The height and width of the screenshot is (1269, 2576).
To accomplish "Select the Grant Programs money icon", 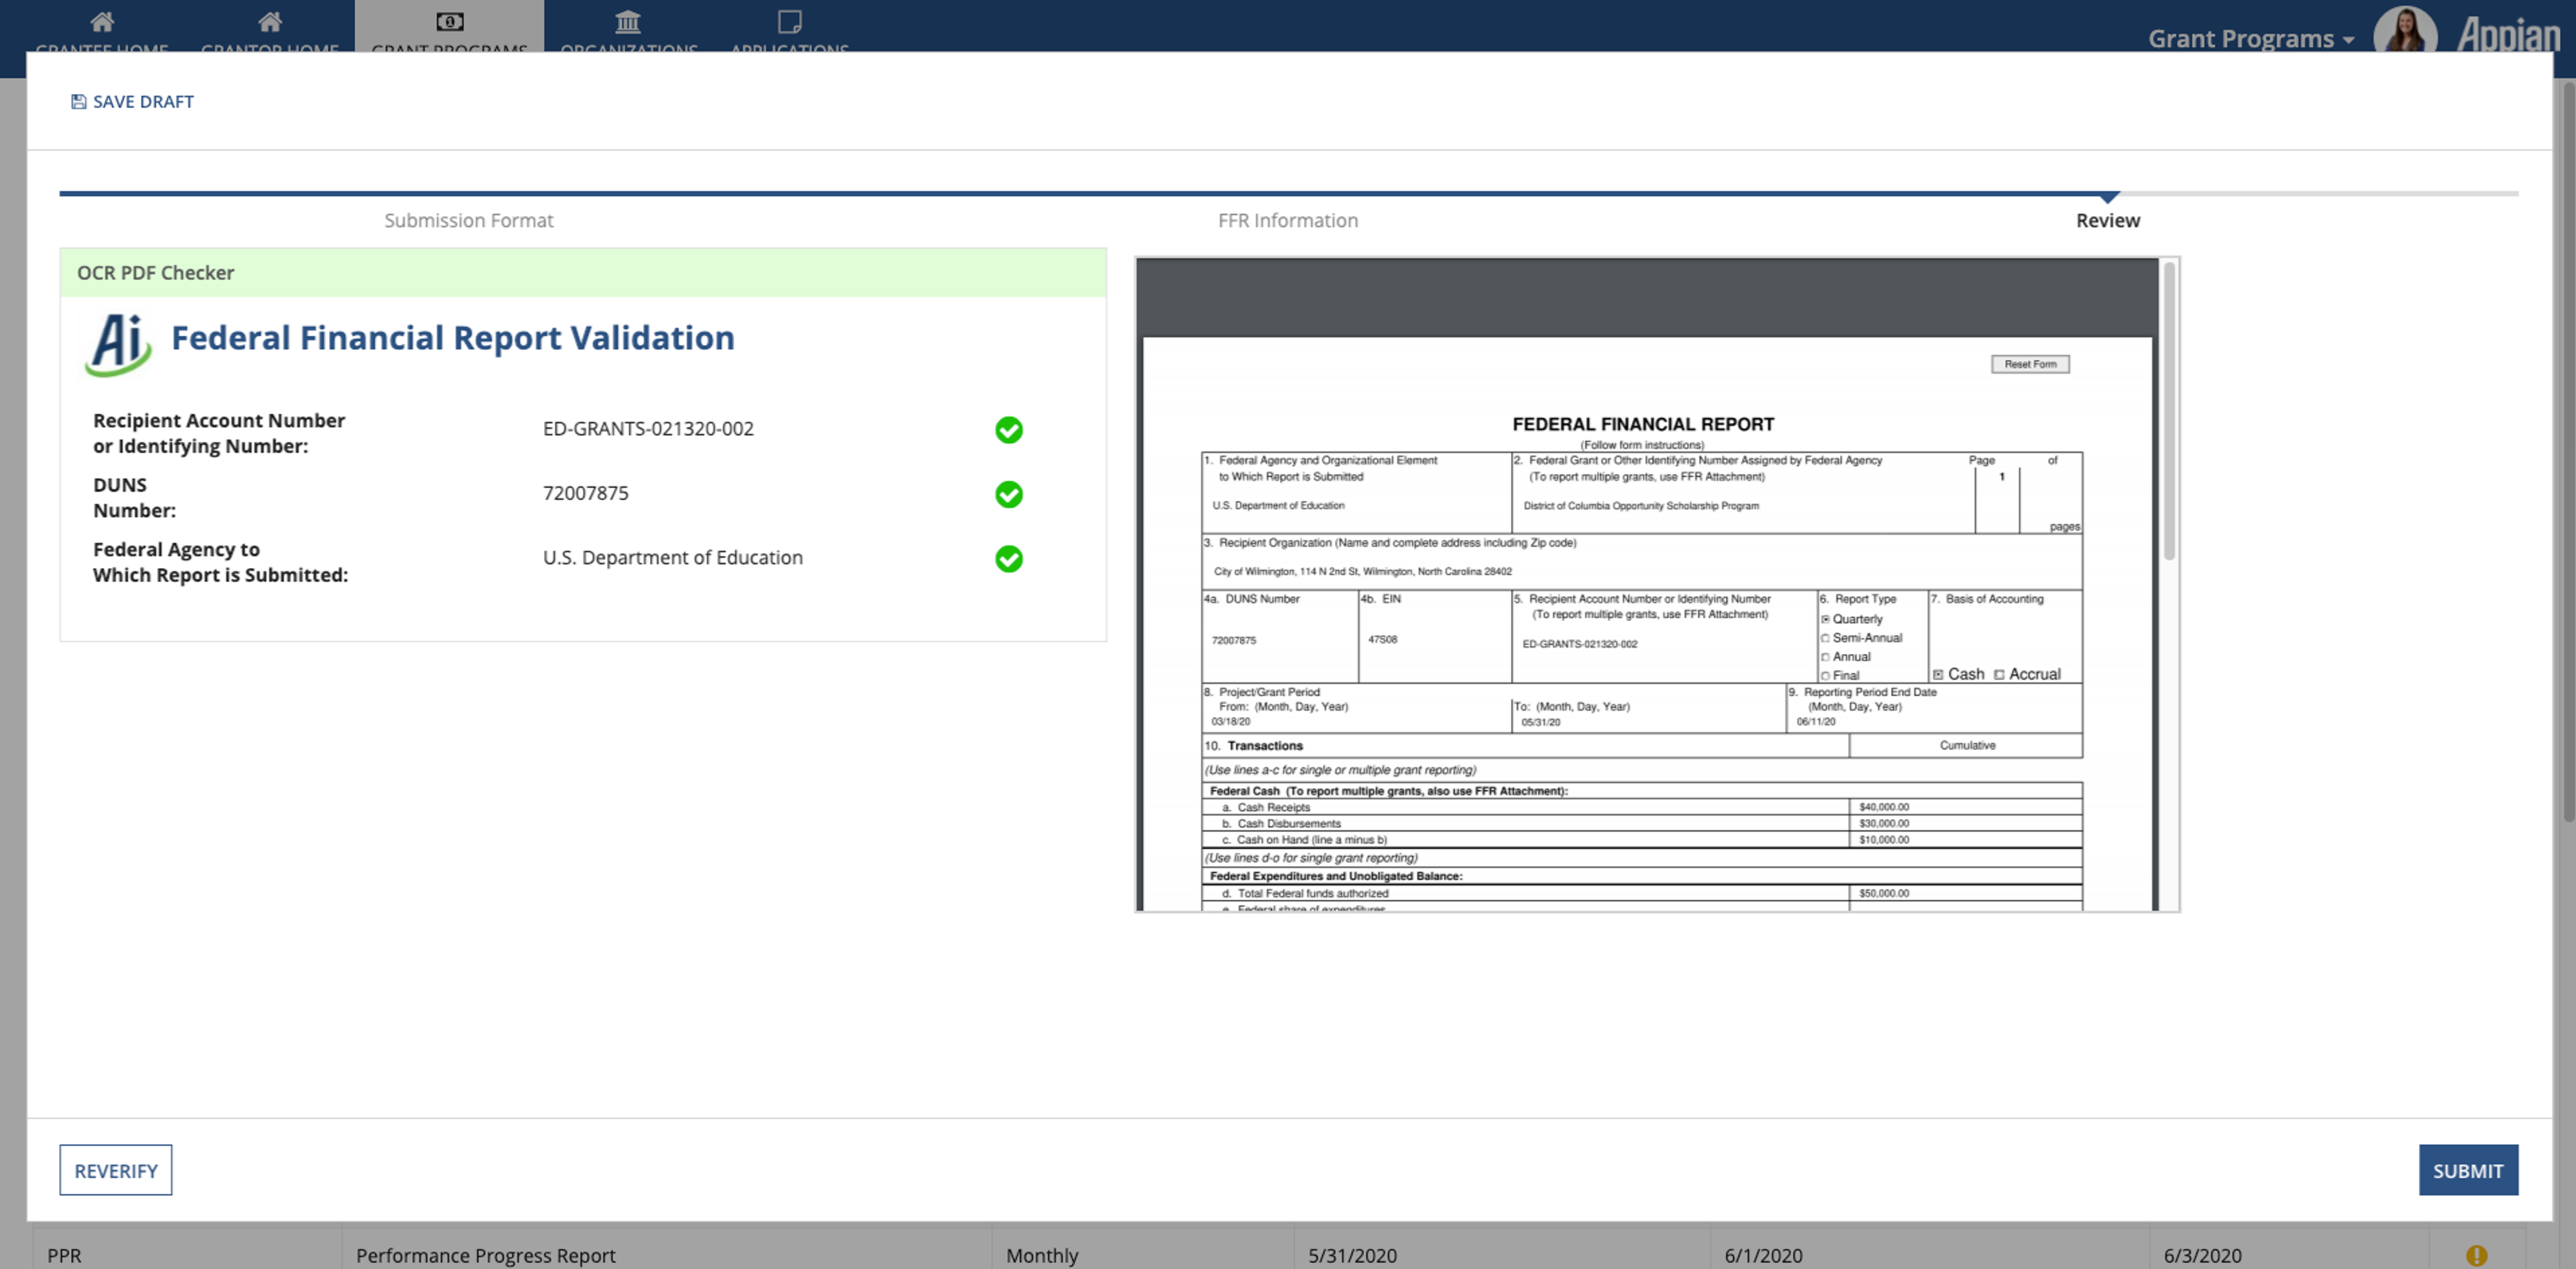I will [450, 21].
